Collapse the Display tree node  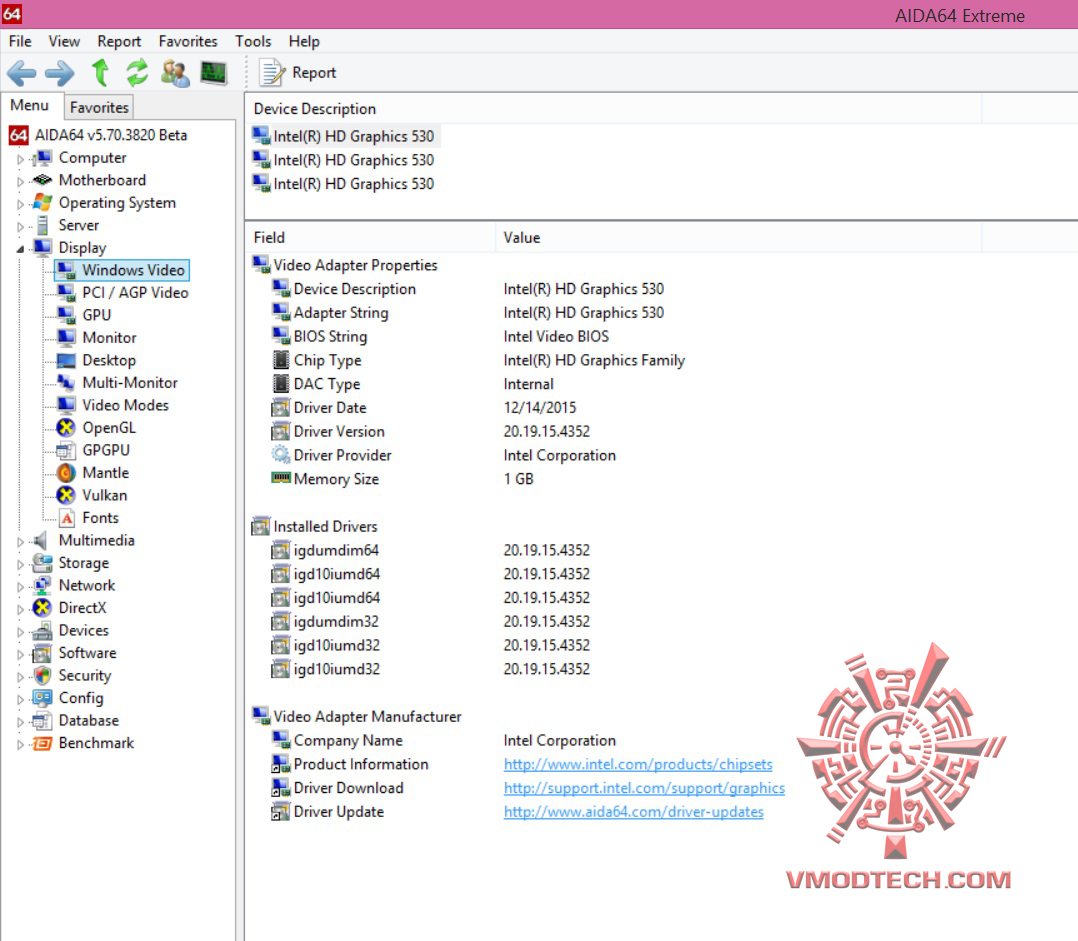click(20, 249)
